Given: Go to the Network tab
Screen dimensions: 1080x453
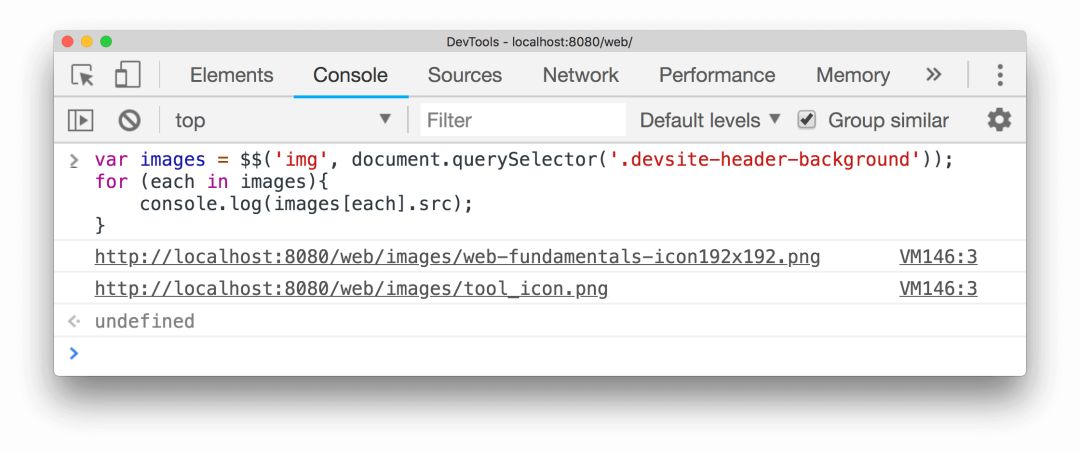Looking at the screenshot, I should (581, 75).
